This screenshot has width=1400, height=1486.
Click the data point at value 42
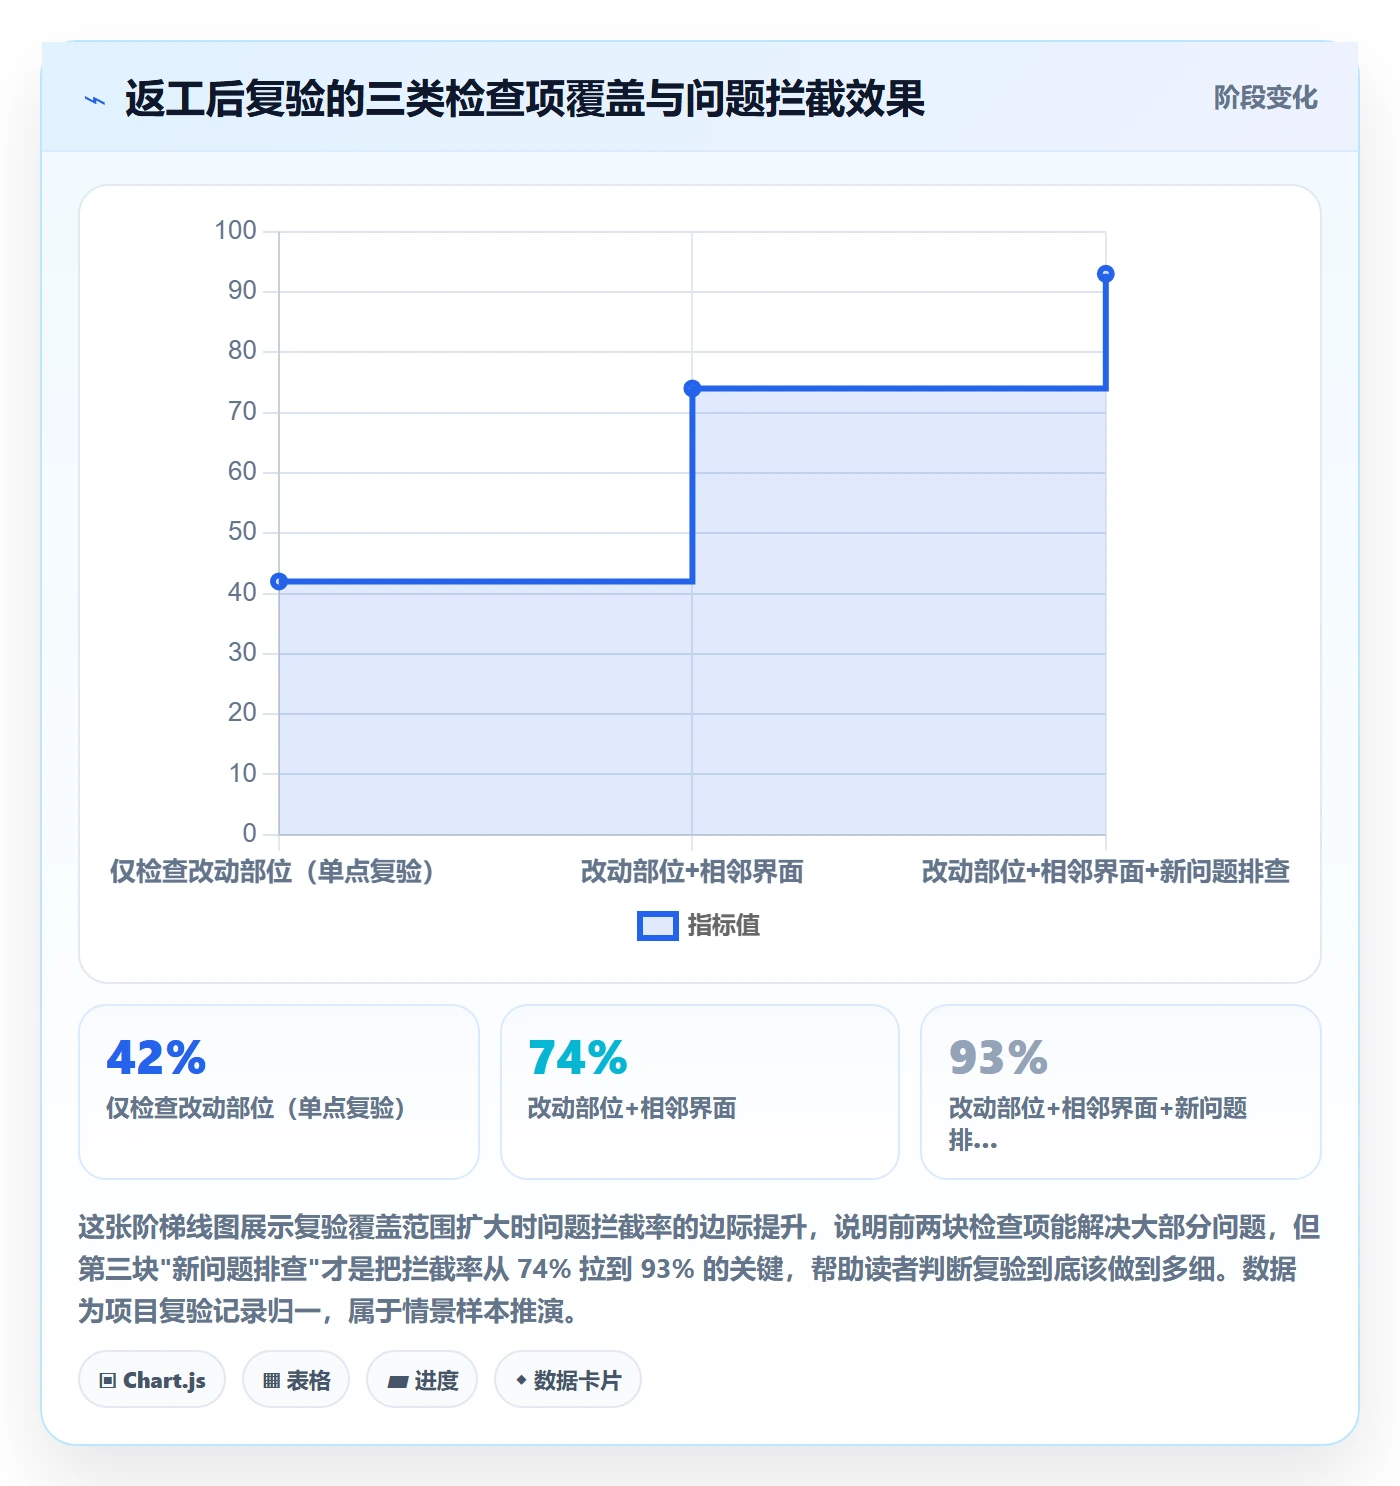pos(280,581)
